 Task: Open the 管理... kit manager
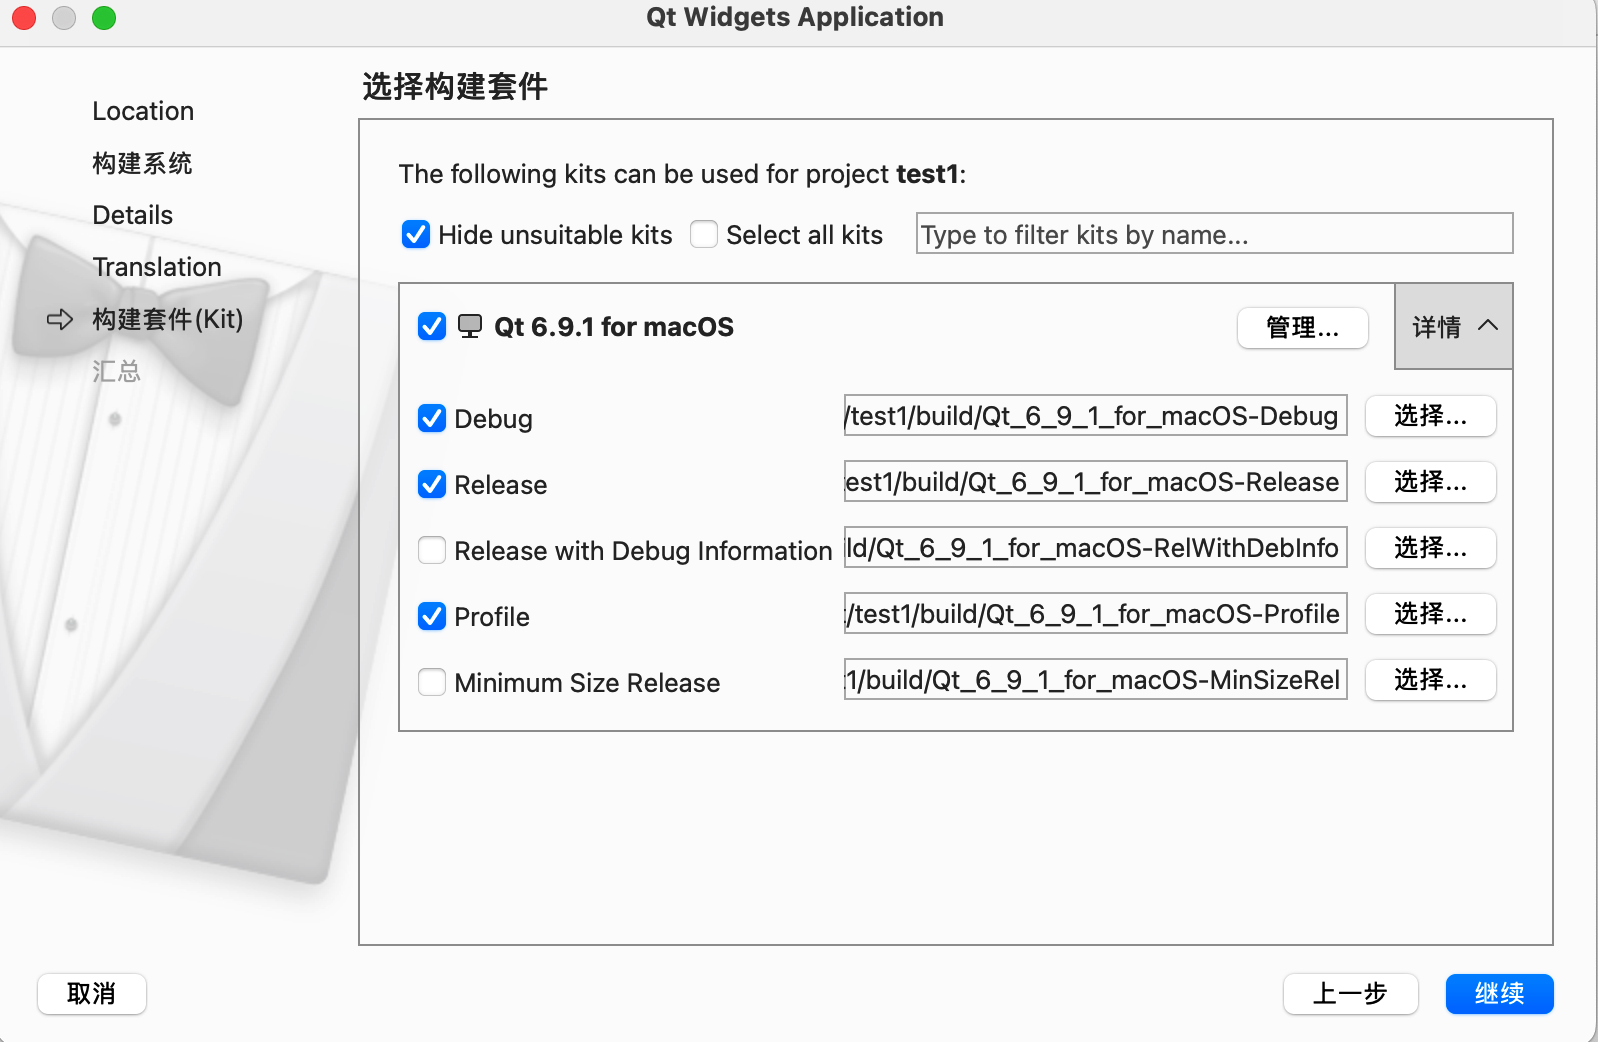[1302, 327]
